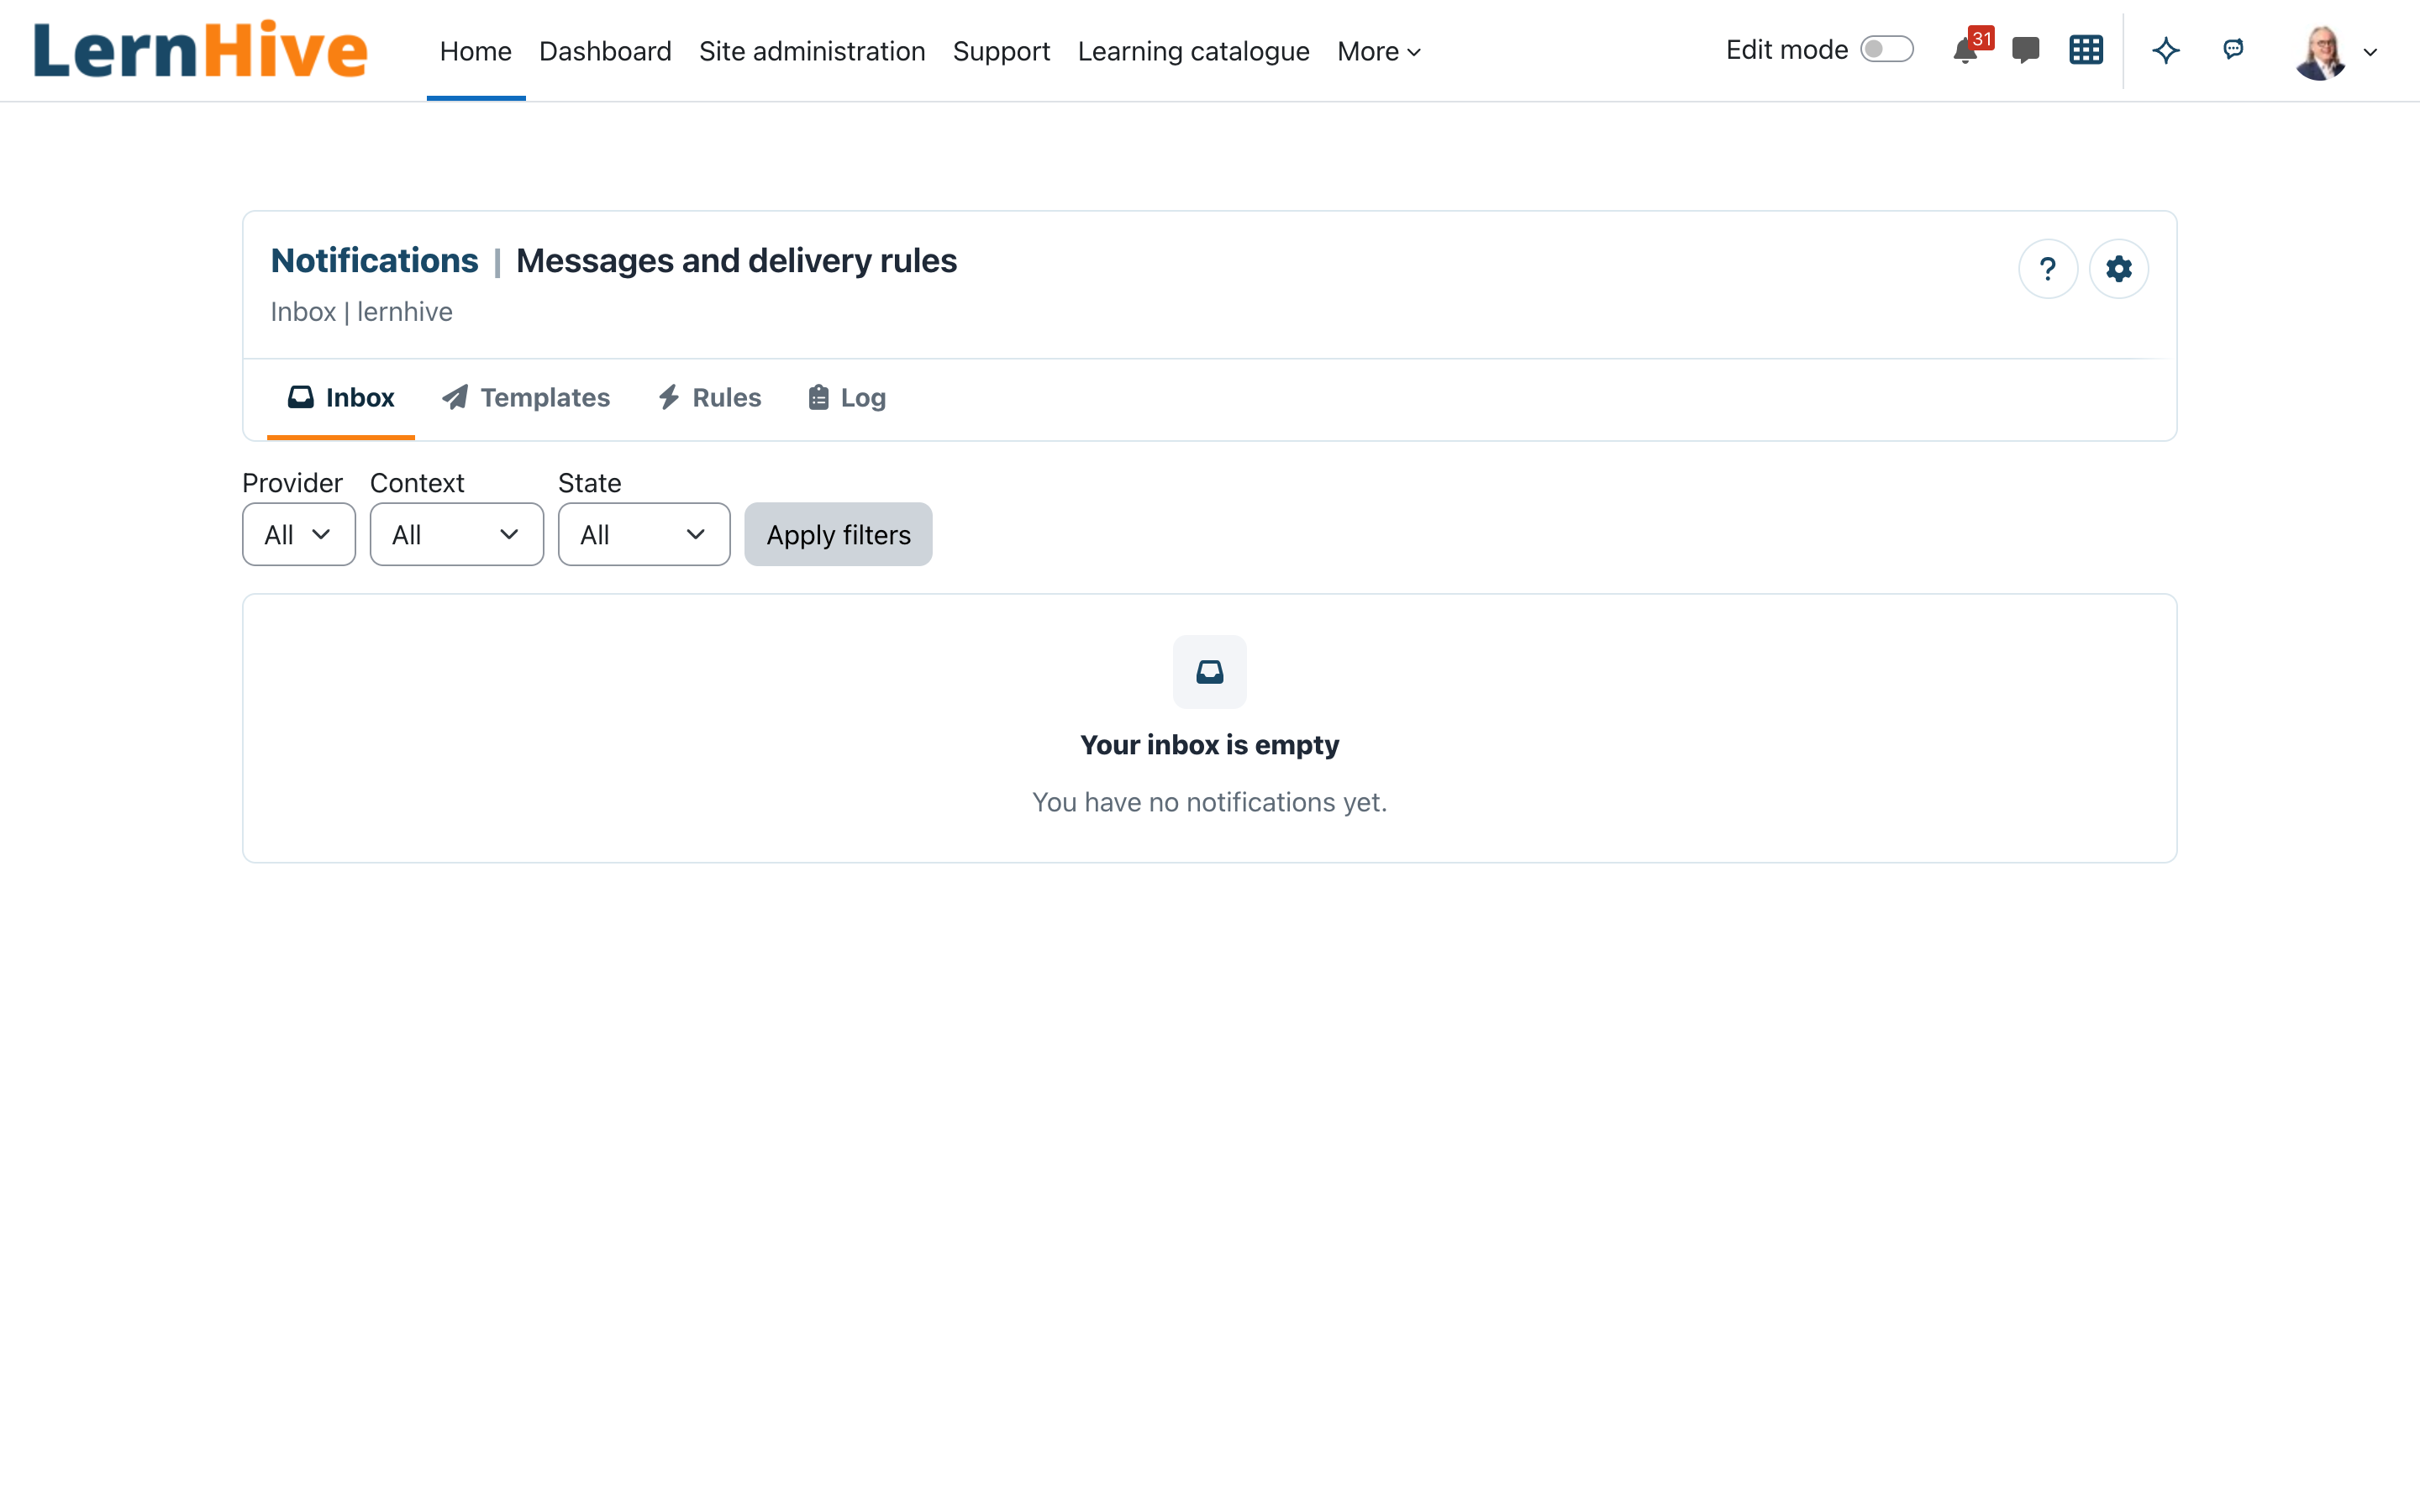2420x1512 pixels.
Task: Click the AI sparkle star icon
Action: point(2166,50)
